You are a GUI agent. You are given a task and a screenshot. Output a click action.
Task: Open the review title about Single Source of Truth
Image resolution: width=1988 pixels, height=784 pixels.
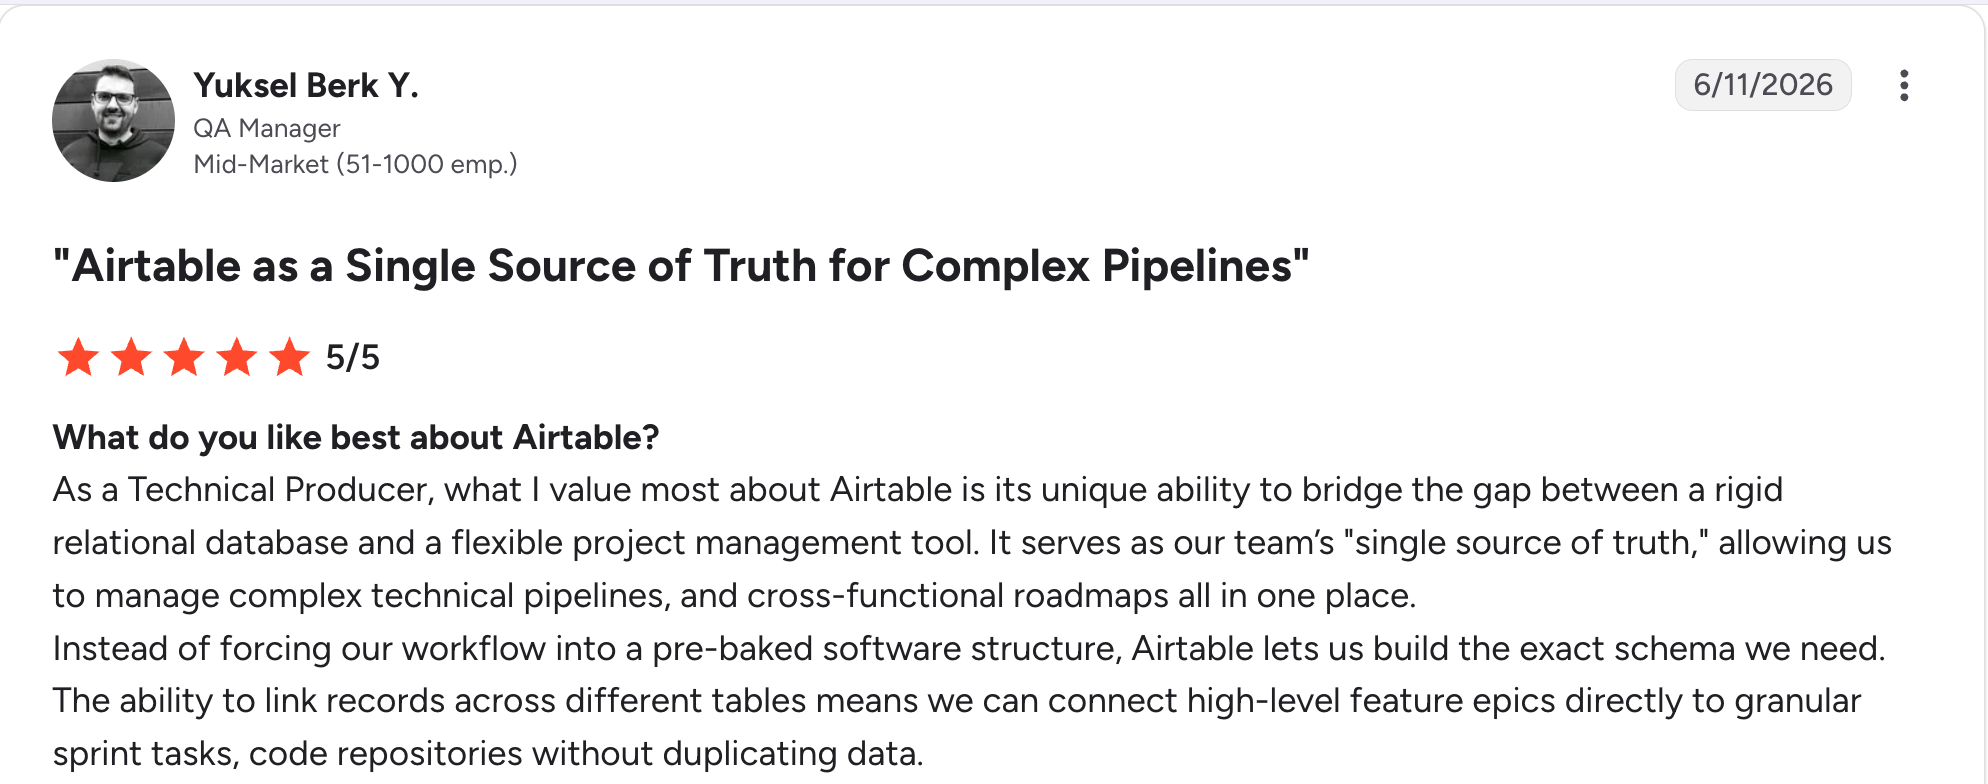(681, 266)
